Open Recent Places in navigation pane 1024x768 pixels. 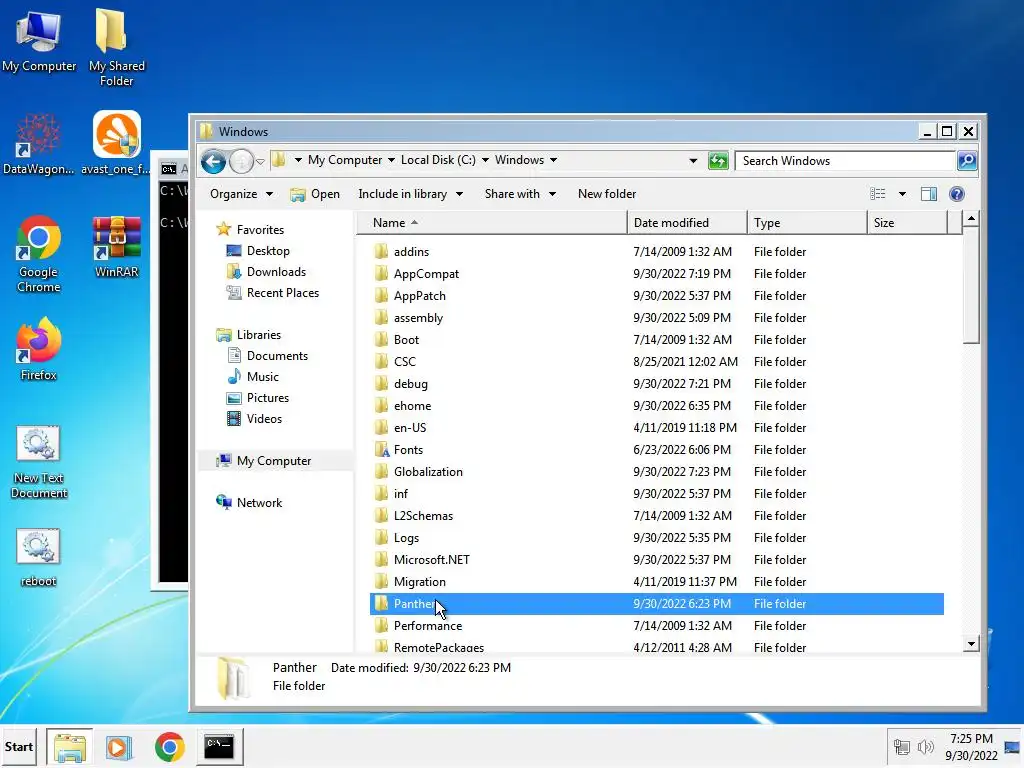272,293
